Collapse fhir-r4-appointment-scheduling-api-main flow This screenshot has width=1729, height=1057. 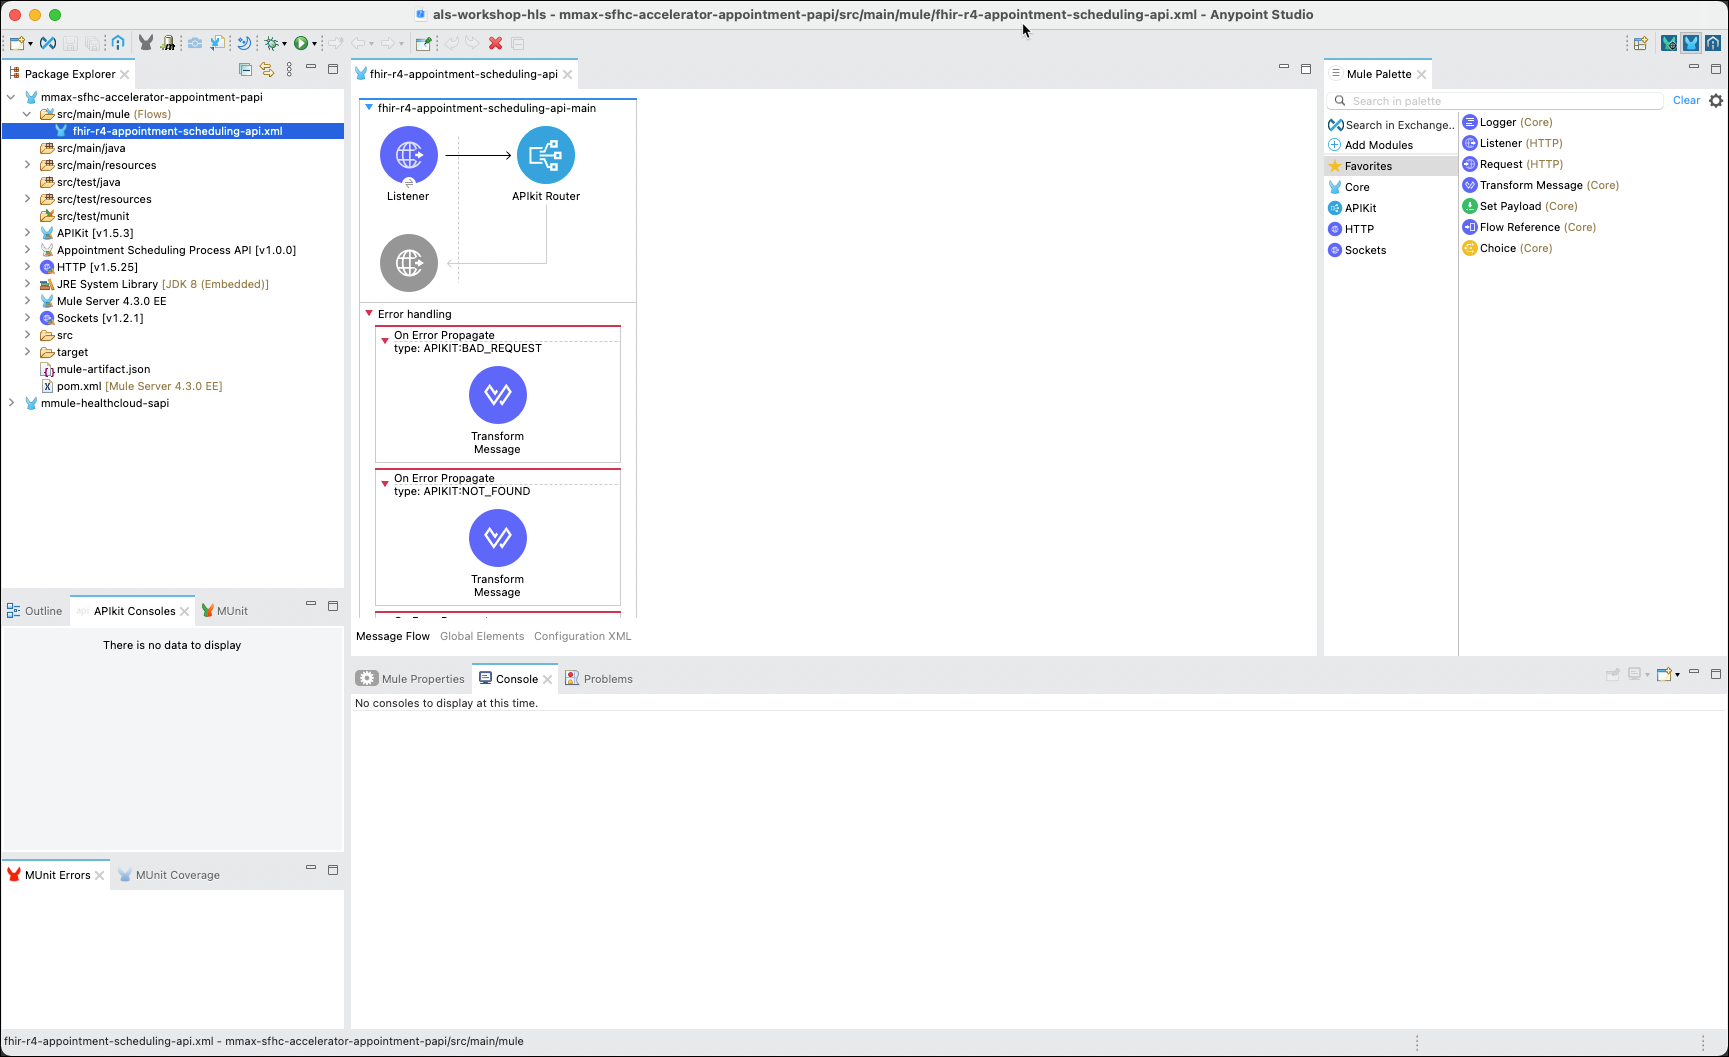coord(369,108)
